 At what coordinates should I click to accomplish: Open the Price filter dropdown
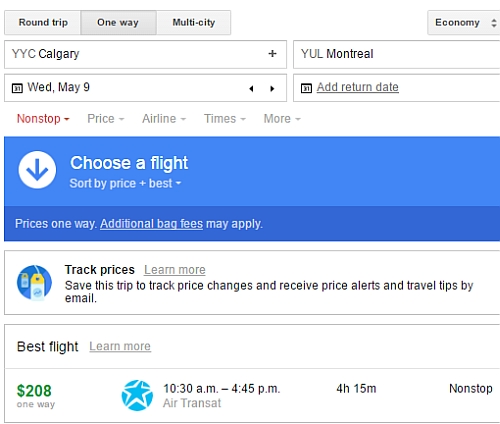point(106,119)
